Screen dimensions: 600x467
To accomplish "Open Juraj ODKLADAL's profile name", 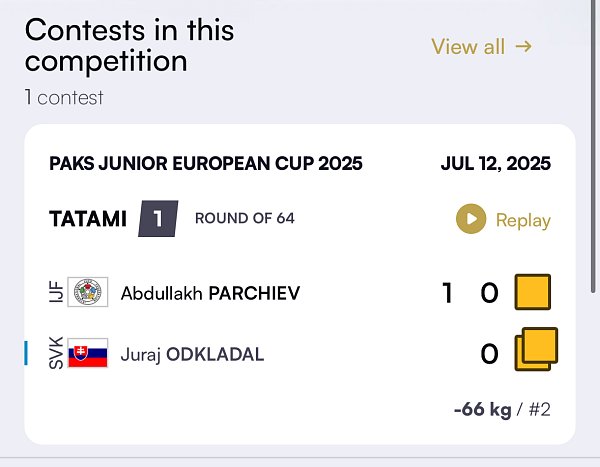I will (192, 354).
